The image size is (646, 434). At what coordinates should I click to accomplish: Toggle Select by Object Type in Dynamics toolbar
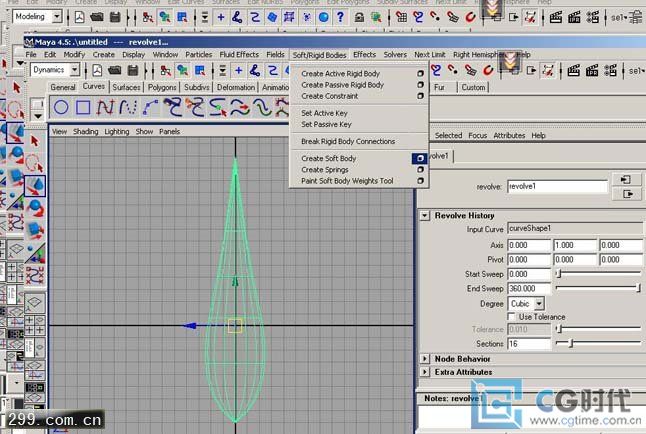pyautogui.click(x=183, y=70)
